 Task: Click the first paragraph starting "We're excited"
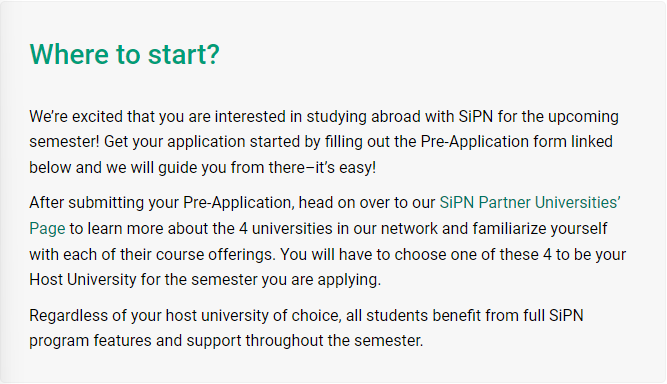324,142
